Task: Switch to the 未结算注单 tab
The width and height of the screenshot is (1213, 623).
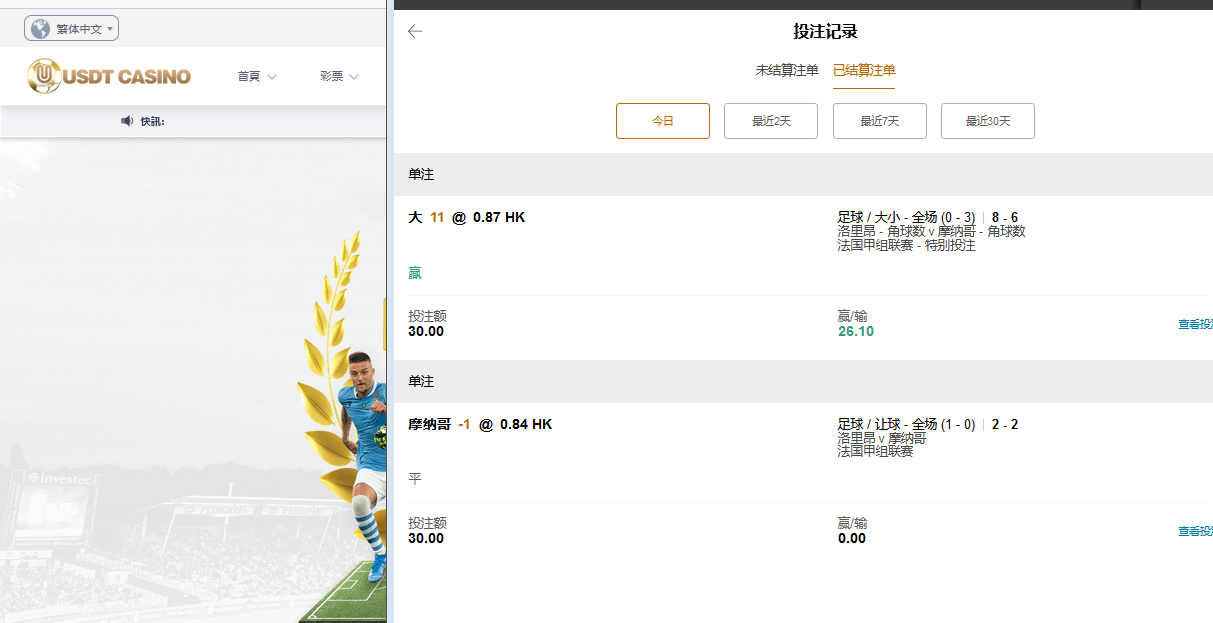Action: pyautogui.click(x=786, y=70)
